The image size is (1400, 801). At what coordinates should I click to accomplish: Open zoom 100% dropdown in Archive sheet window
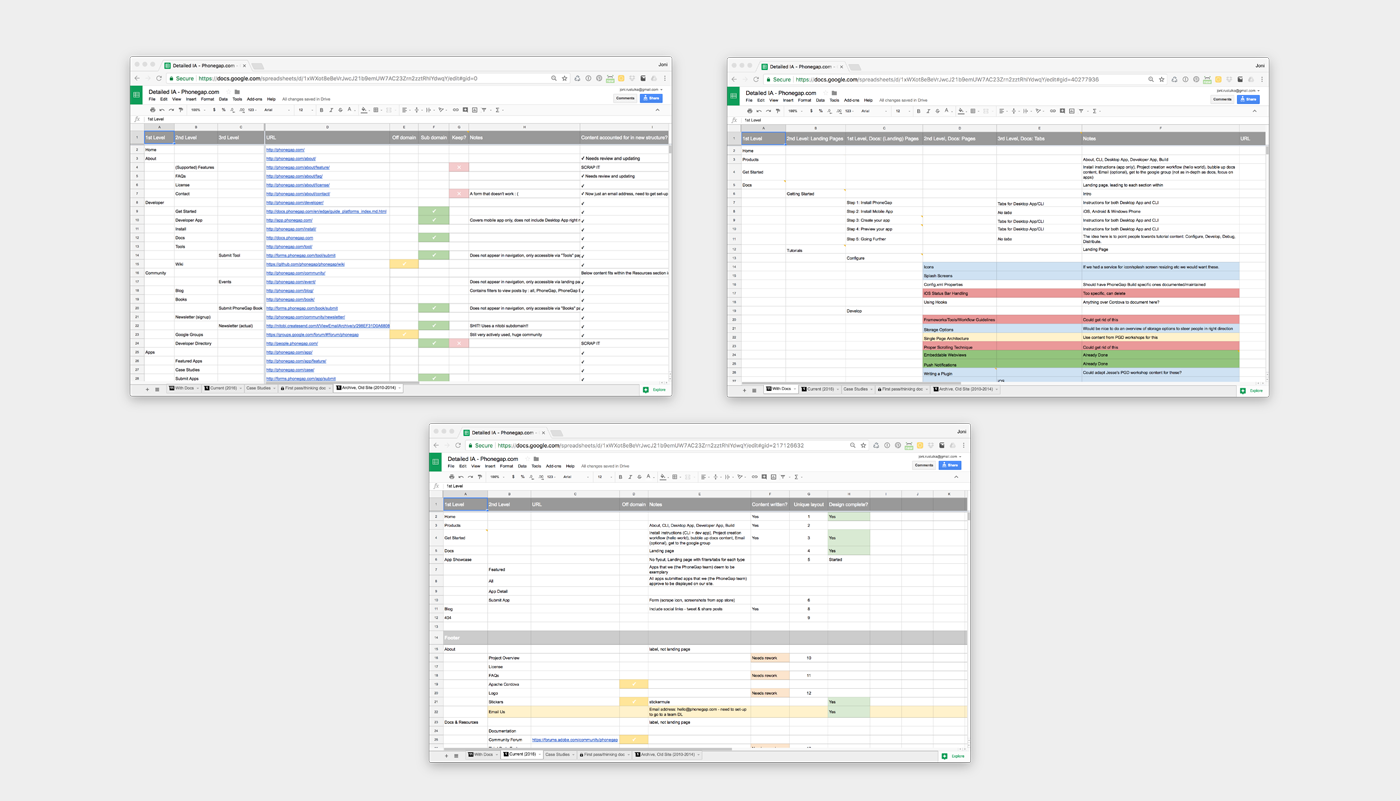tap(198, 110)
